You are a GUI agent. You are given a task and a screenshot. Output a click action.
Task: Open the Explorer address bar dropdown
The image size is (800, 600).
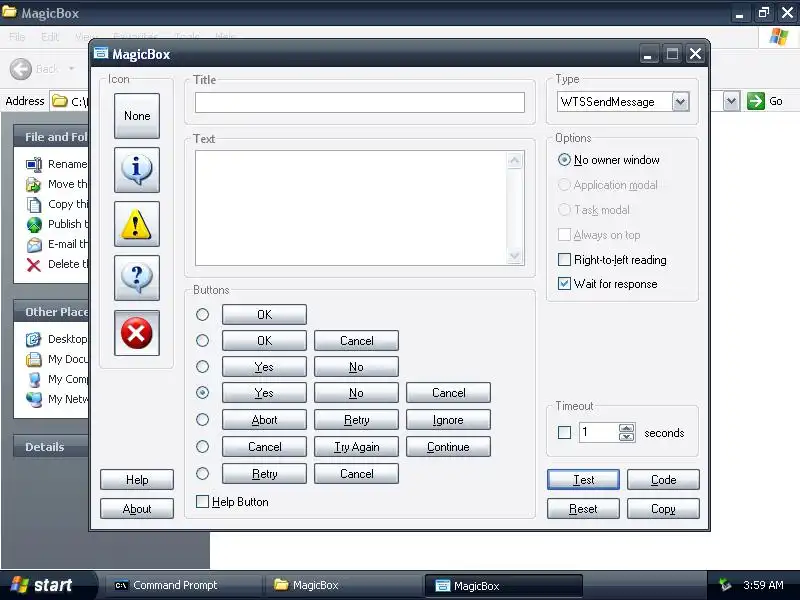pos(731,101)
